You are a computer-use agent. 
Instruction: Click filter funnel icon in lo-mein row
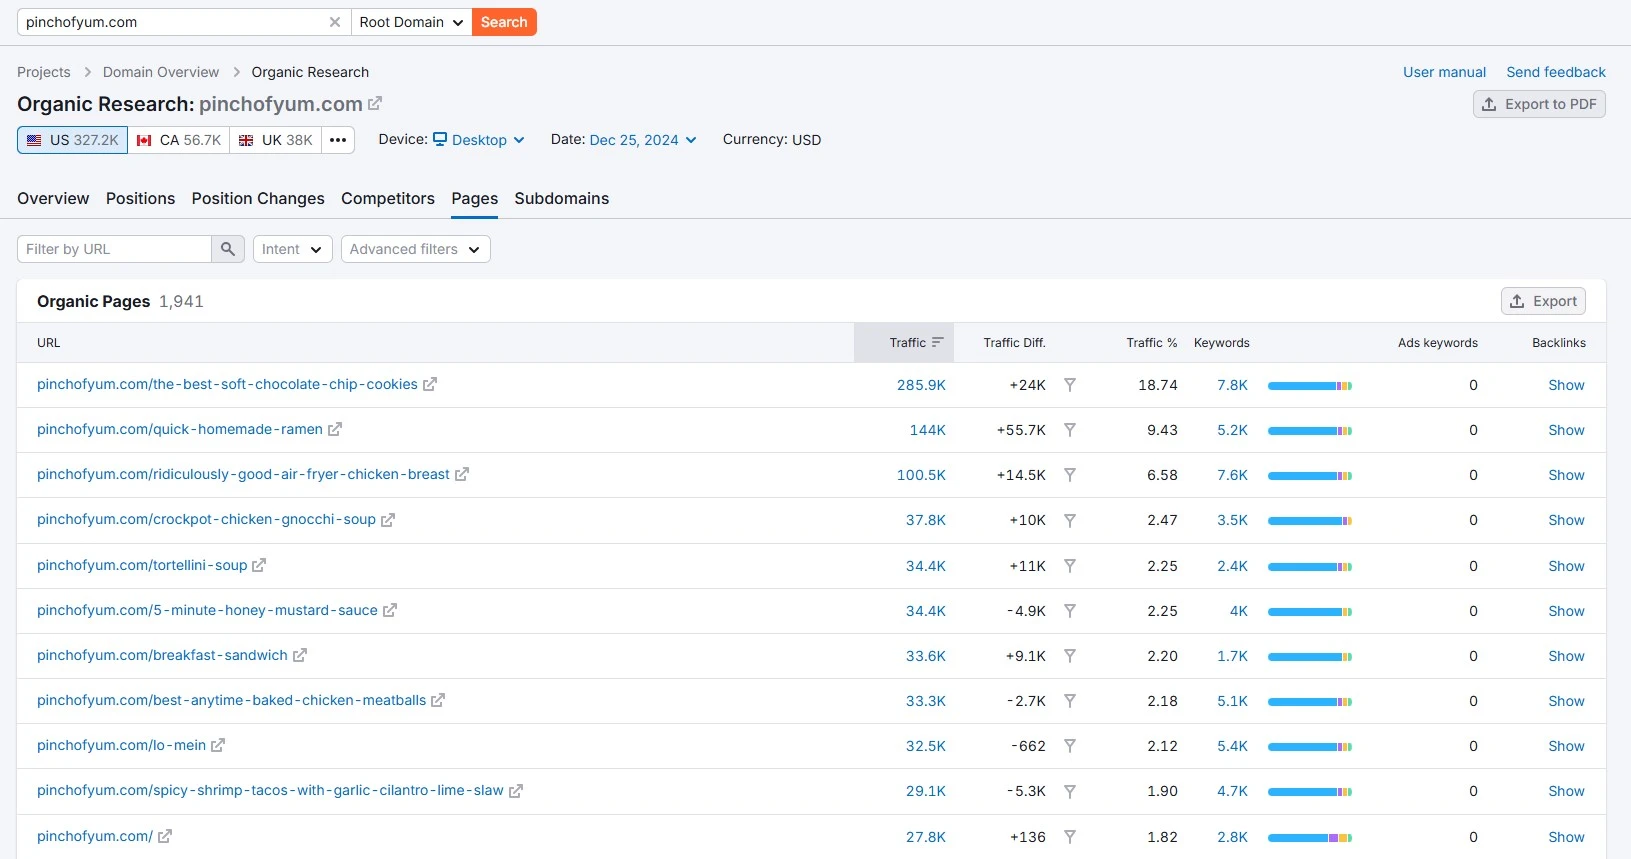[1069, 746]
